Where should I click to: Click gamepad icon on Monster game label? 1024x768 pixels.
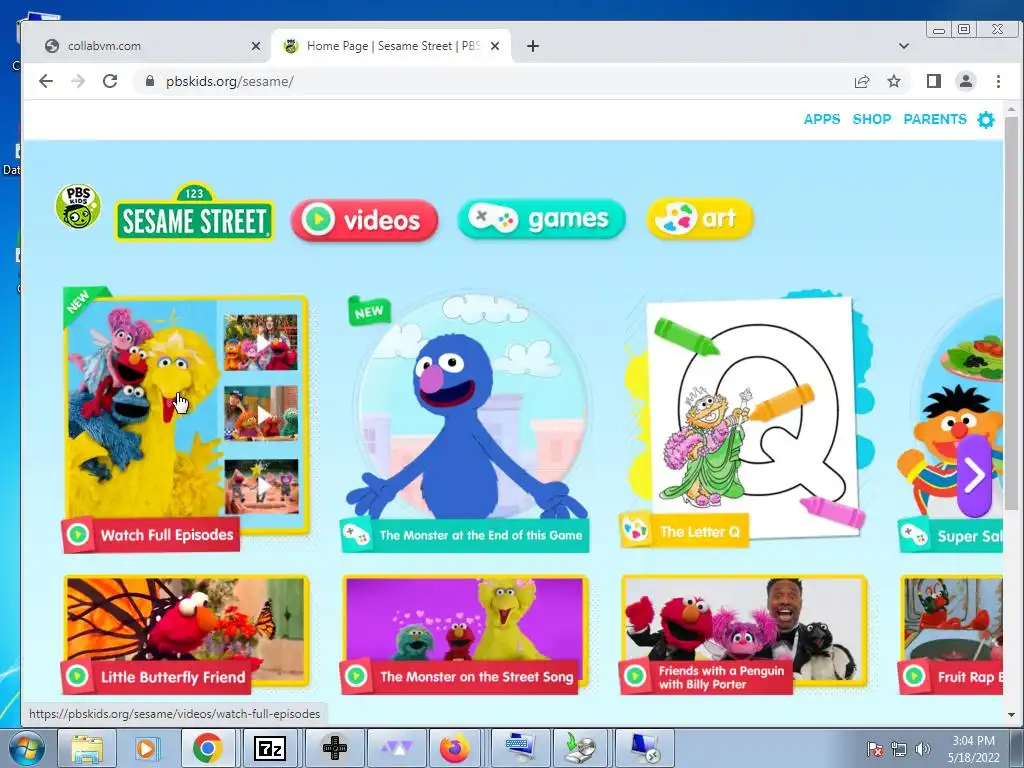[x=357, y=535]
